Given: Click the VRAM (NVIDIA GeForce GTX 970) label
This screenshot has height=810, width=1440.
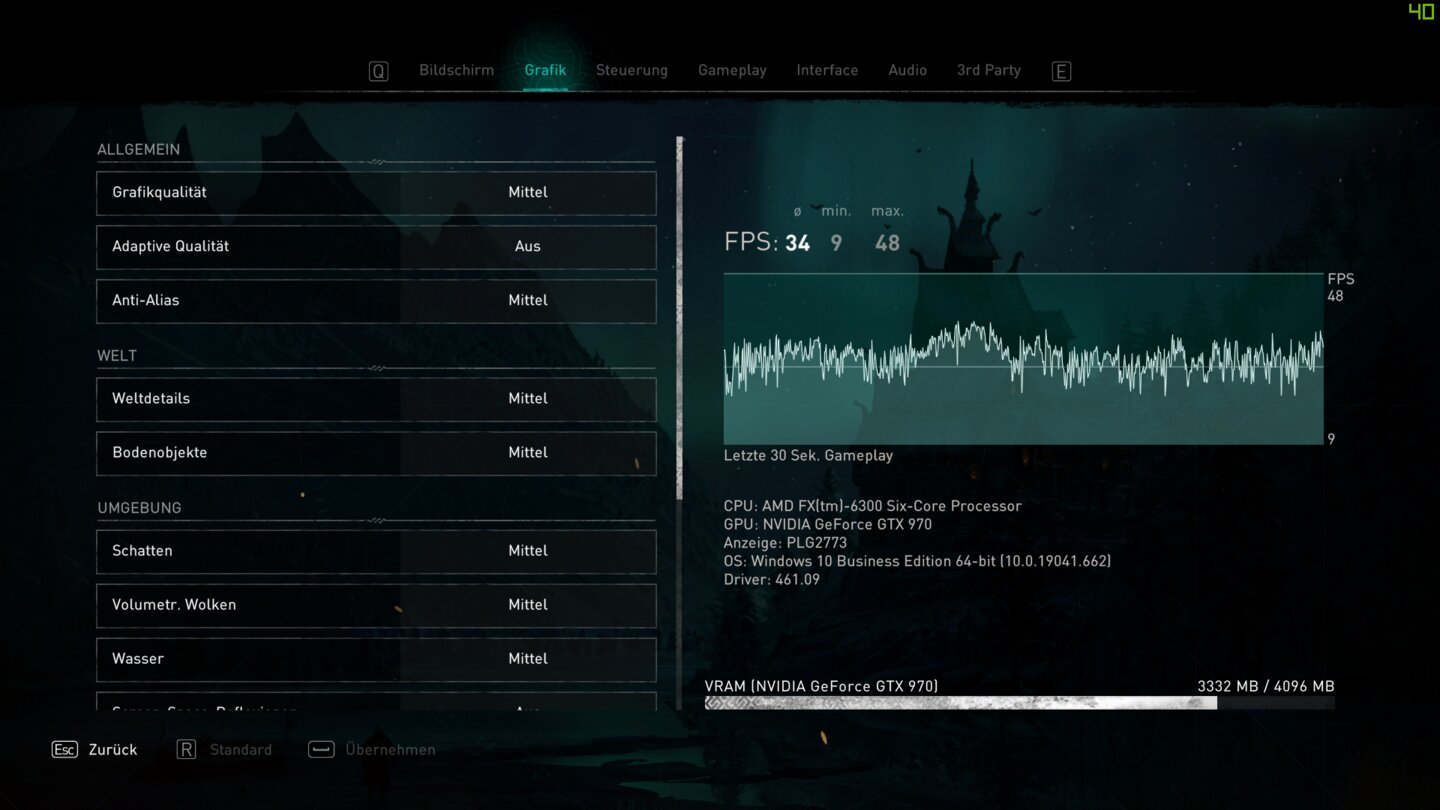Looking at the screenshot, I should 822,686.
